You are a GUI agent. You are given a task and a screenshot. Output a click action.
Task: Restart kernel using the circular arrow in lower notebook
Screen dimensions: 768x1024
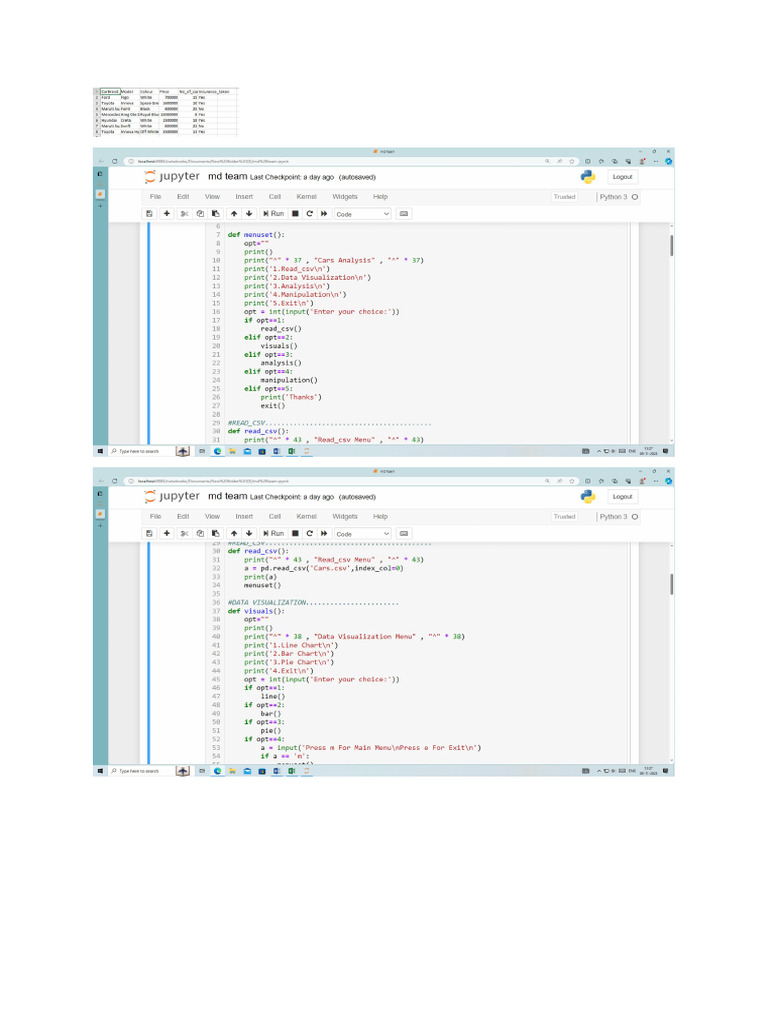(310, 534)
